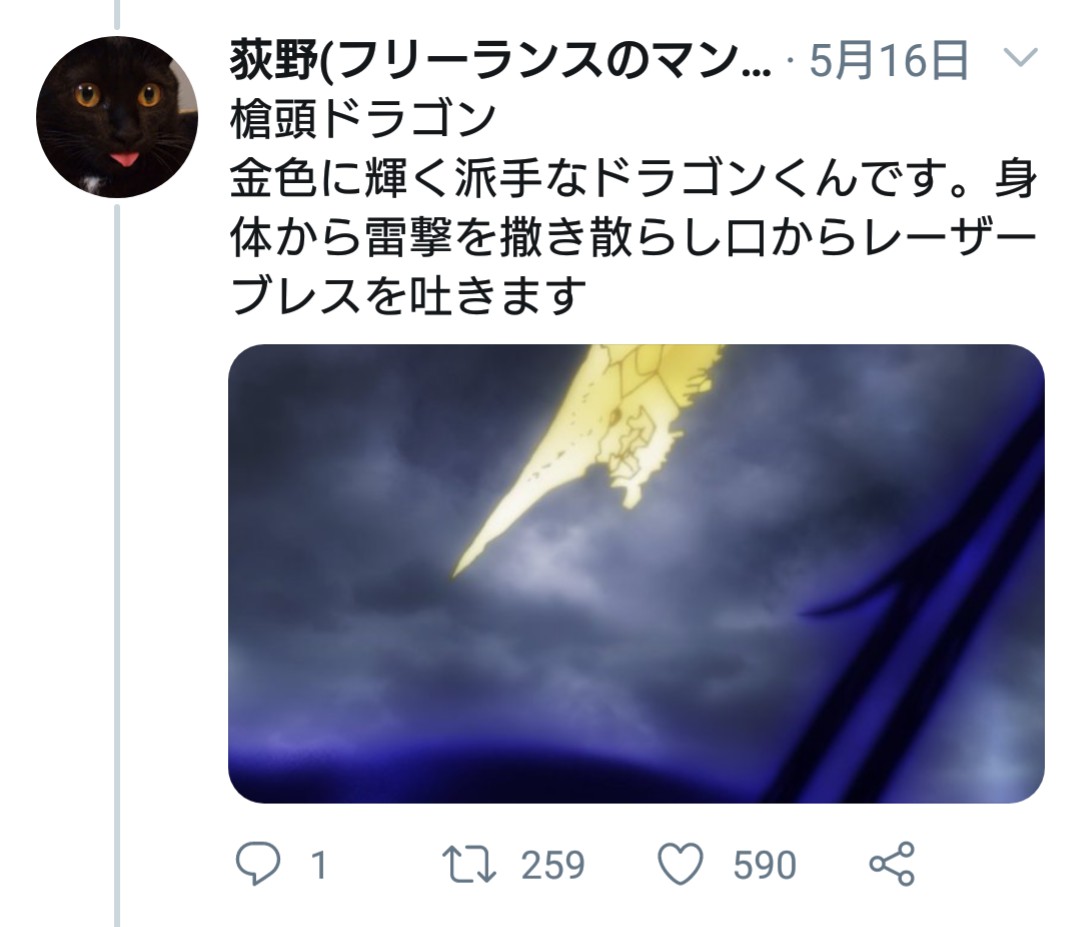
Task: Open the share icon options
Action: [x=892, y=864]
